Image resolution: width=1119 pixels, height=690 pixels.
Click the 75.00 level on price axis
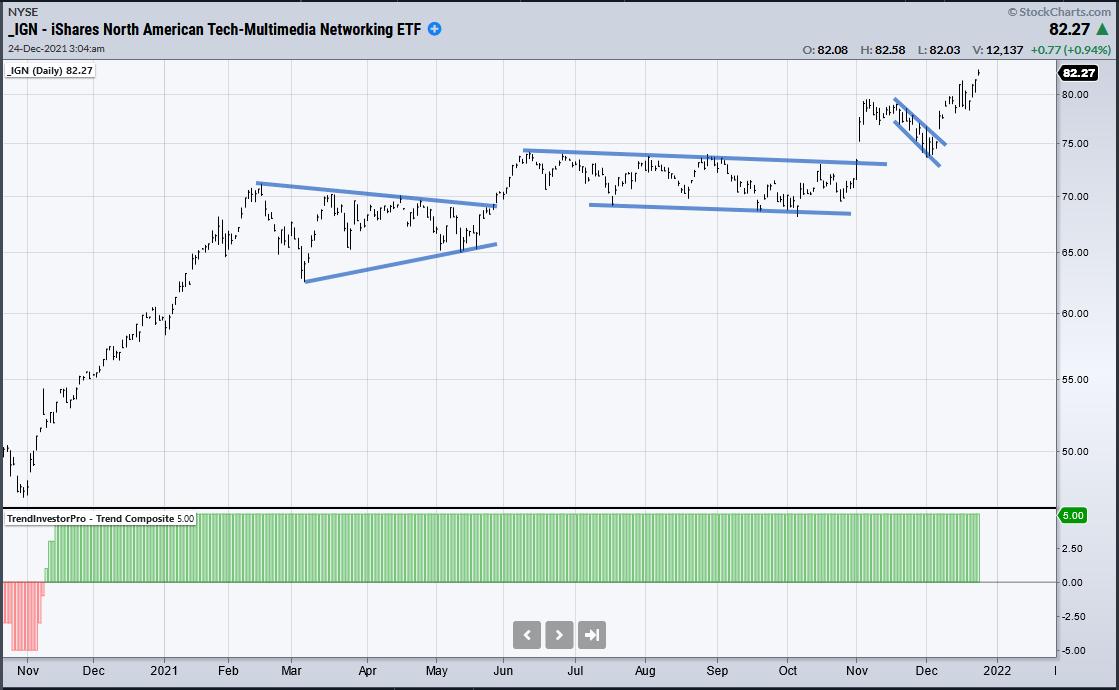[x=1074, y=144]
